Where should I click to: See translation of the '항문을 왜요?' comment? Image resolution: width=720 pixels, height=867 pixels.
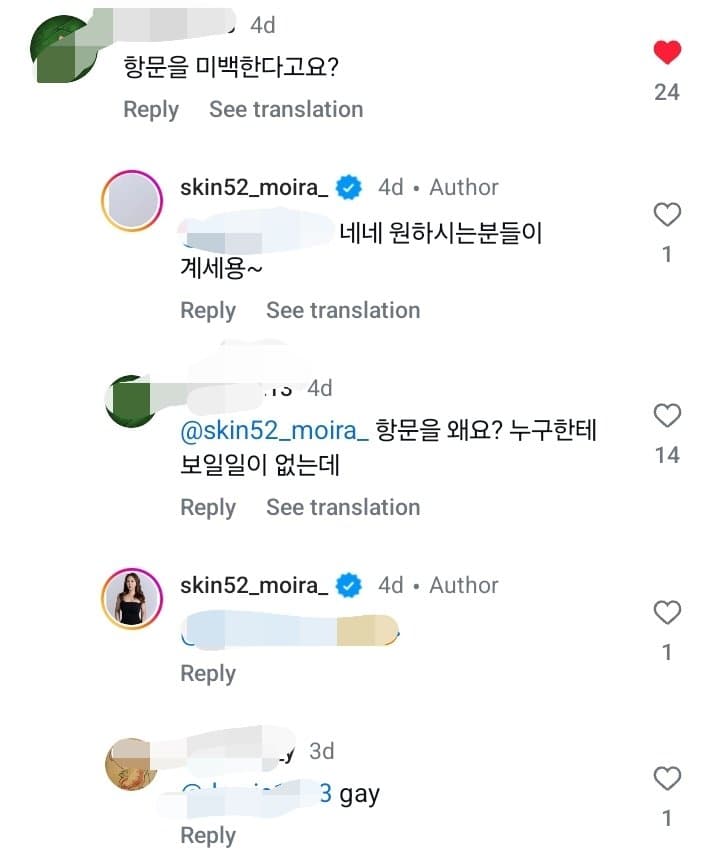[343, 508]
